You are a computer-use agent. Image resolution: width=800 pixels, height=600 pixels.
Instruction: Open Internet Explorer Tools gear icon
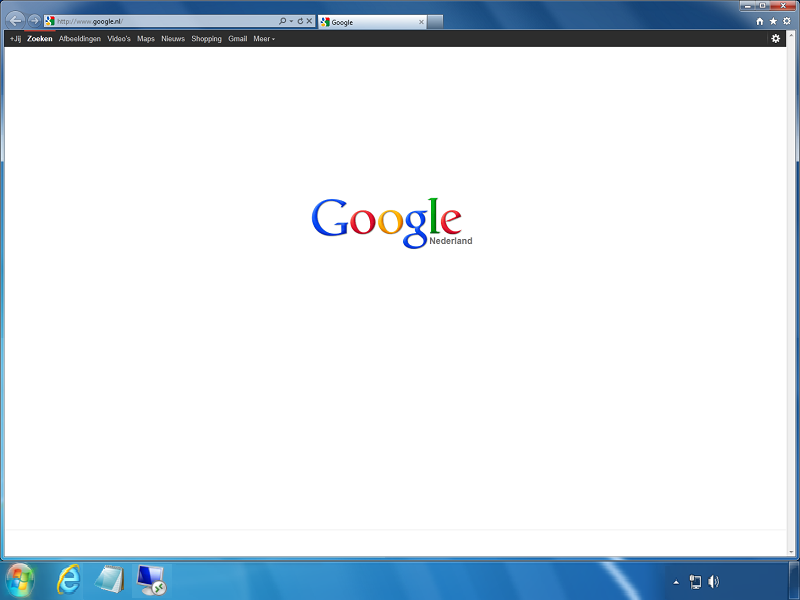tap(787, 21)
